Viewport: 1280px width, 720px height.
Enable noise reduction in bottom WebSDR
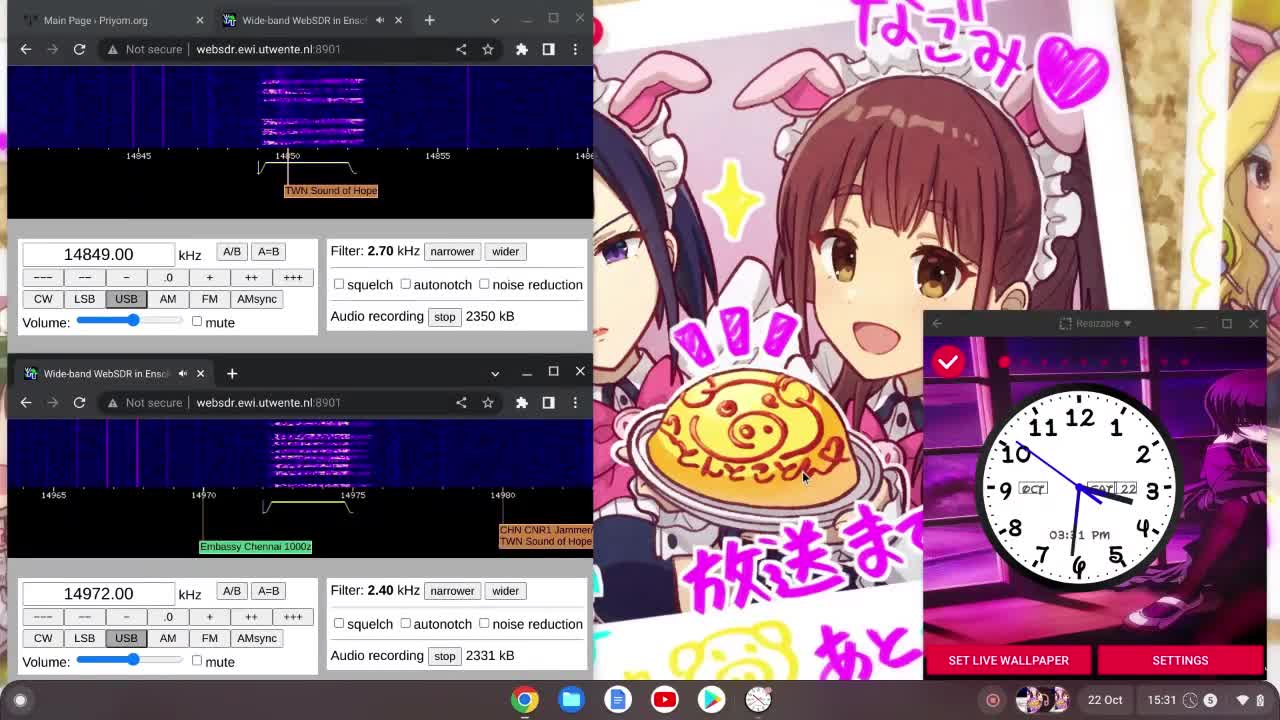(x=484, y=623)
